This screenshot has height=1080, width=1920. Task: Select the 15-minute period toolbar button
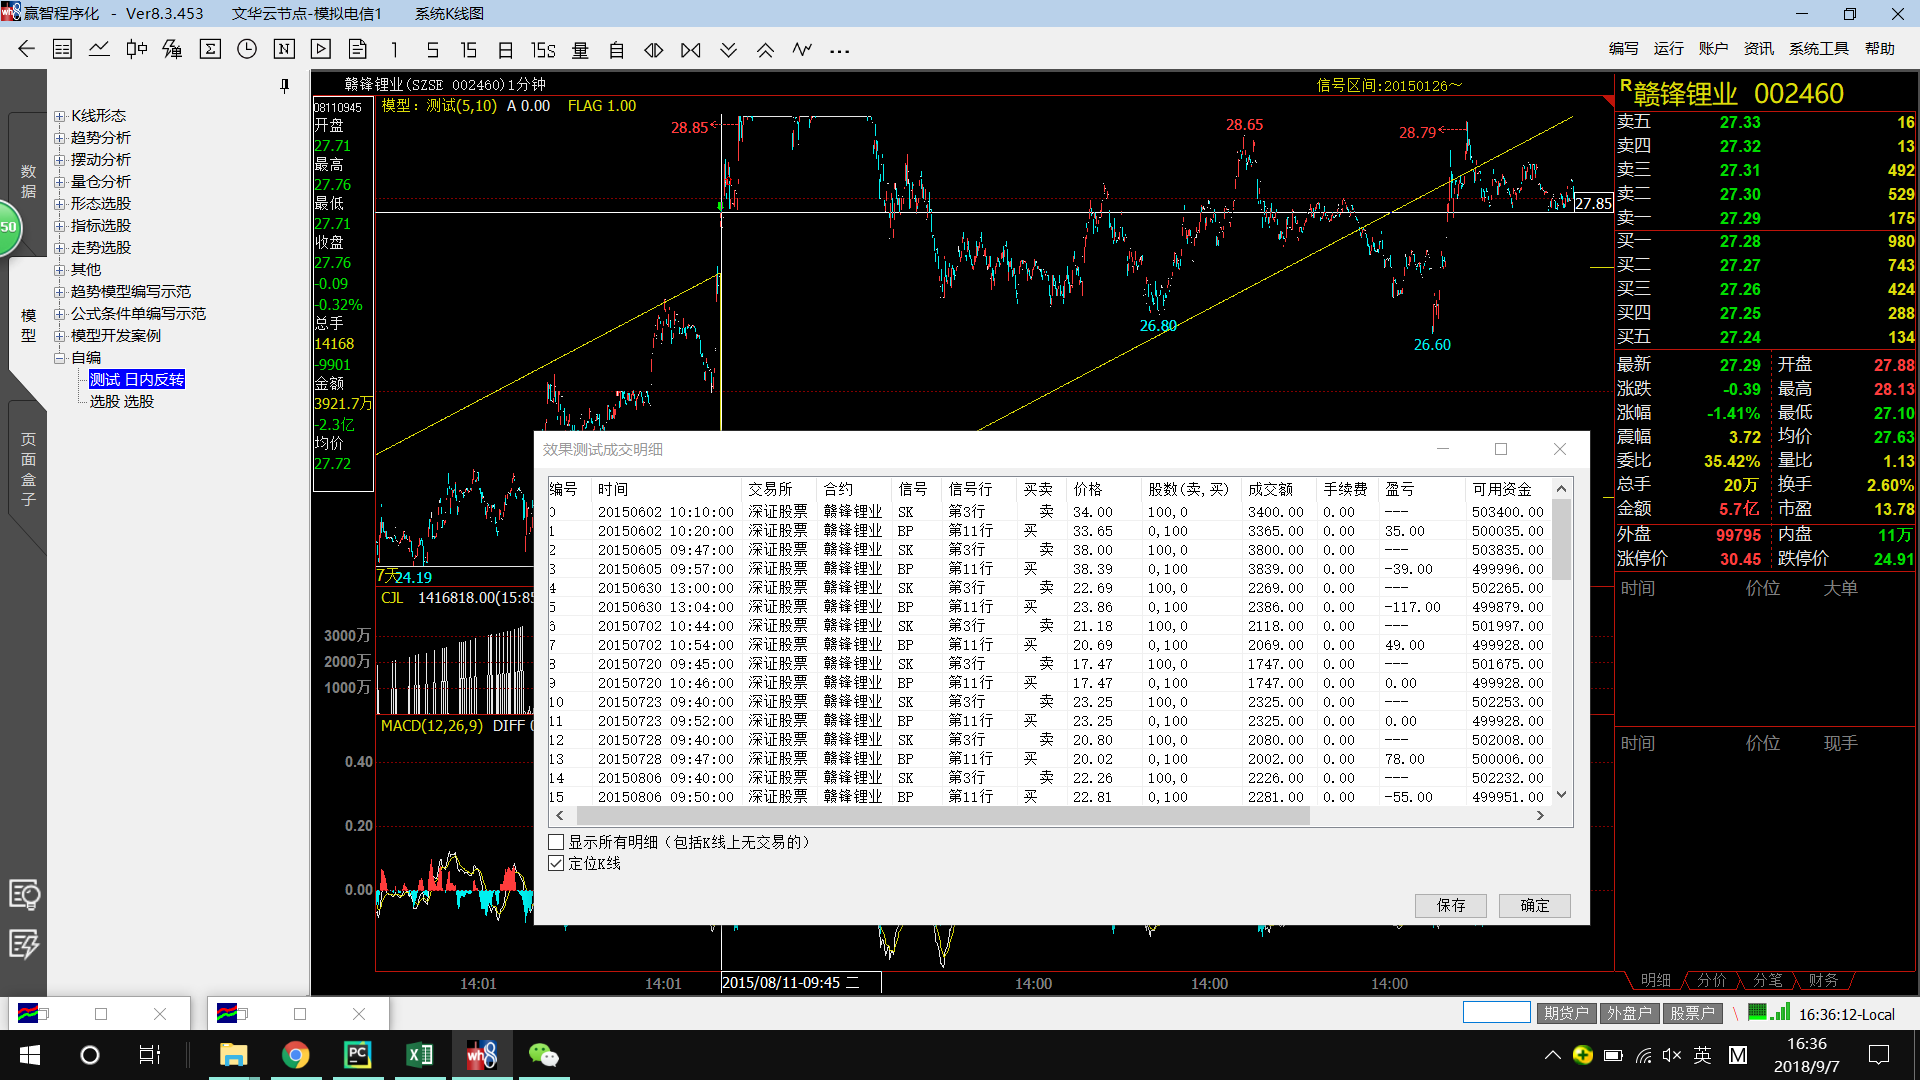468,50
